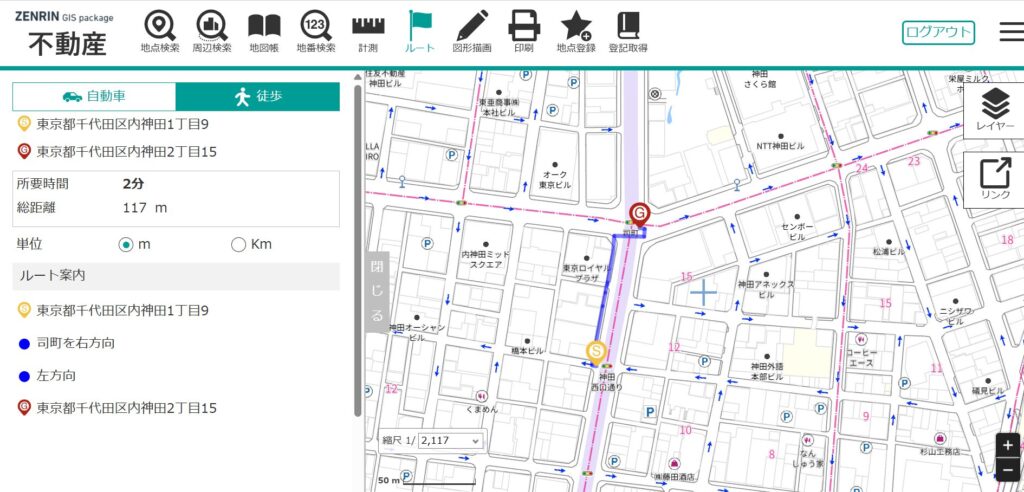Image resolution: width=1024 pixels, height=492 pixels.
Task: Activate the 計測 measurement ruler tool
Action: pos(368,32)
